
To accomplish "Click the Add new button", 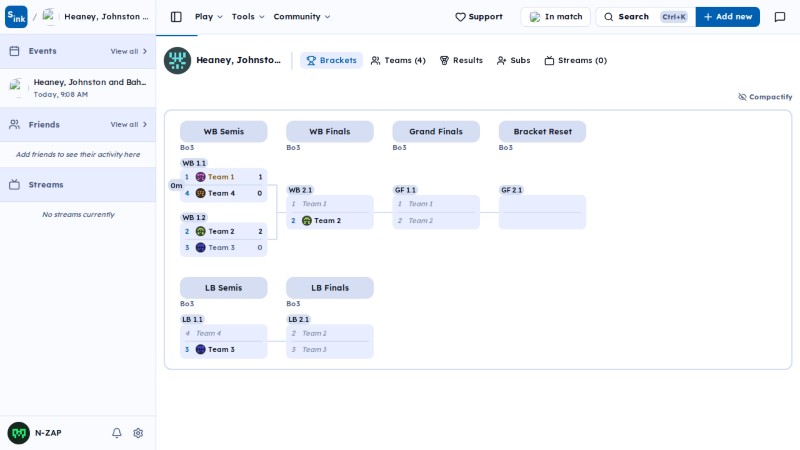I will click(x=728, y=17).
